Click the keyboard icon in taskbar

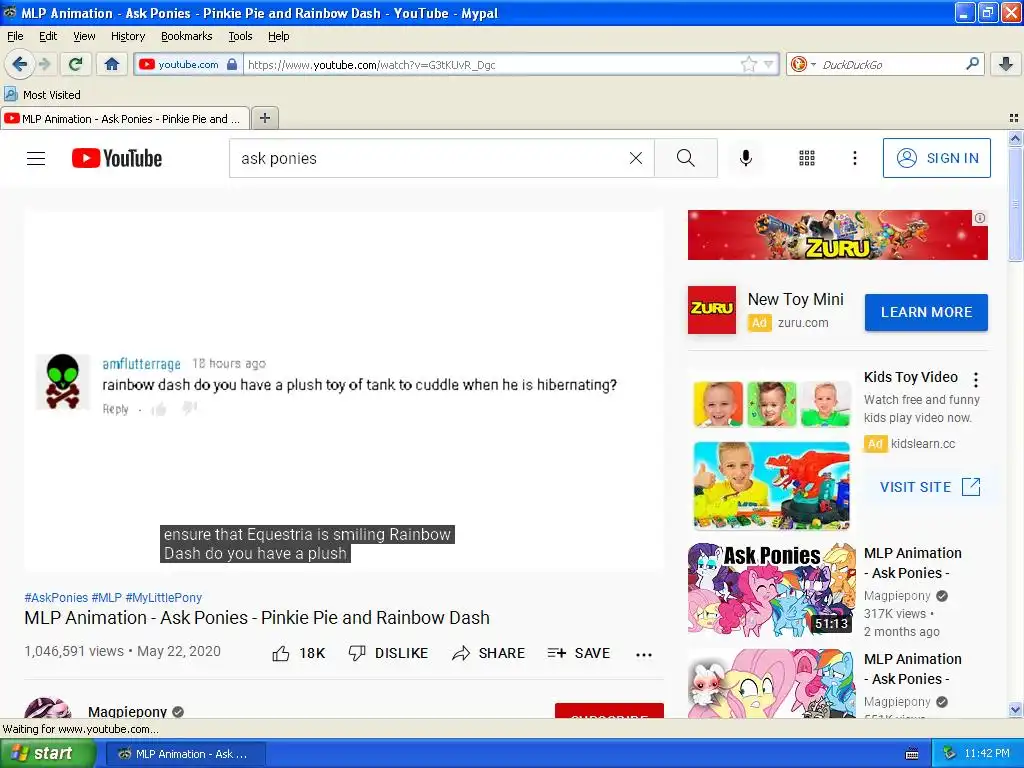(x=912, y=754)
